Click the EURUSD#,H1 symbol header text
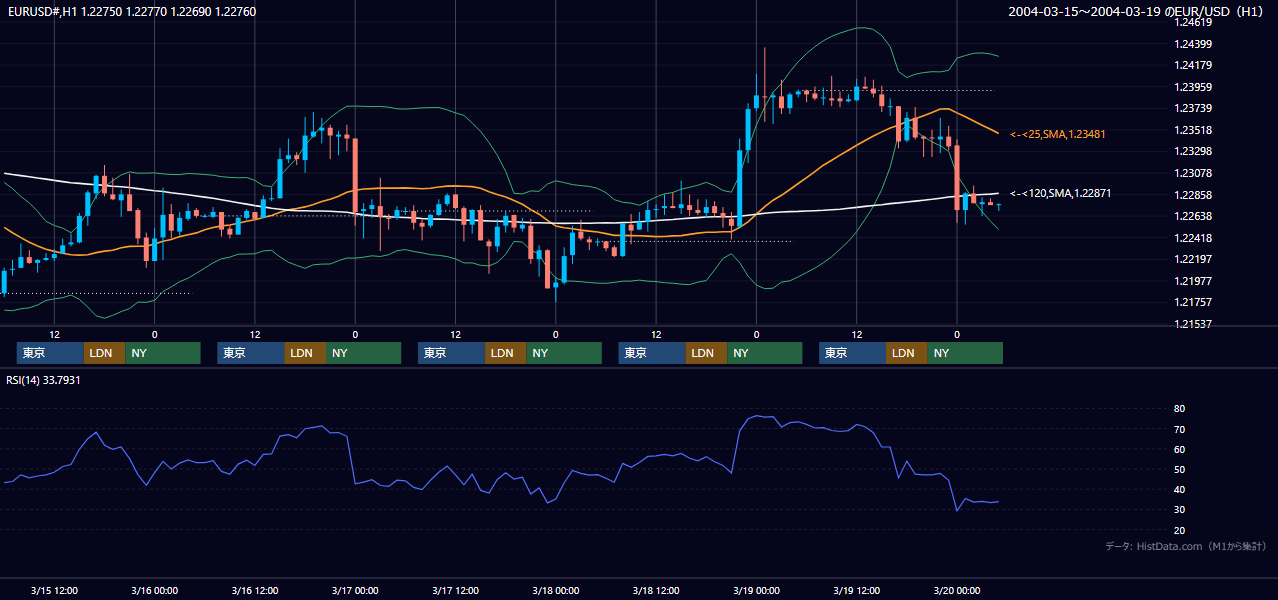Image resolution: width=1278 pixels, height=600 pixels. click(132, 11)
